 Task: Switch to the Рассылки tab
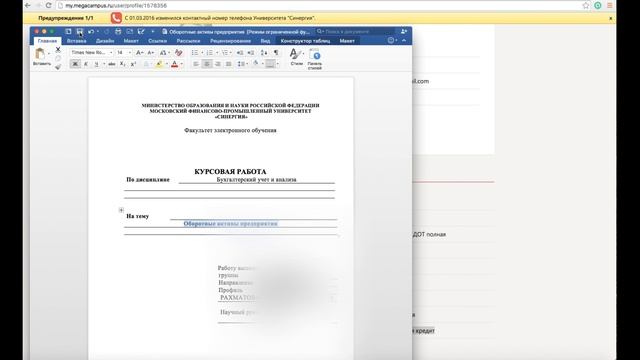coord(188,41)
